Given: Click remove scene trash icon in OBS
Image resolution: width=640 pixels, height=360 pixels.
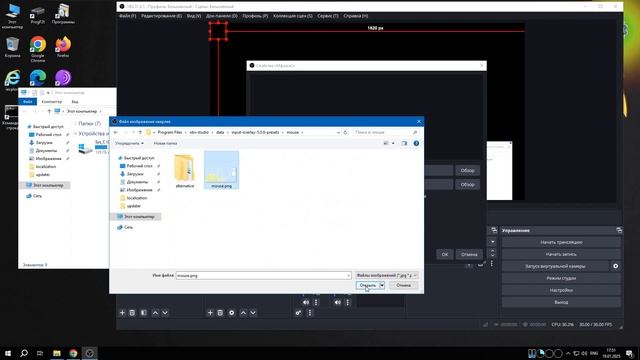Looking at the screenshot, I should coord(132,313).
